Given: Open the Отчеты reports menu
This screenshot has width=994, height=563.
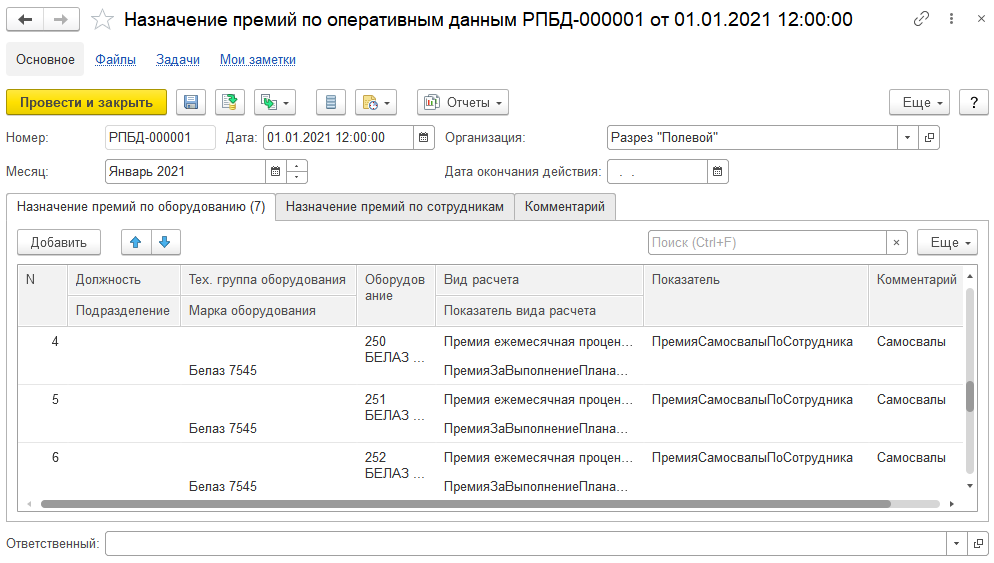Looking at the screenshot, I should point(463,102).
